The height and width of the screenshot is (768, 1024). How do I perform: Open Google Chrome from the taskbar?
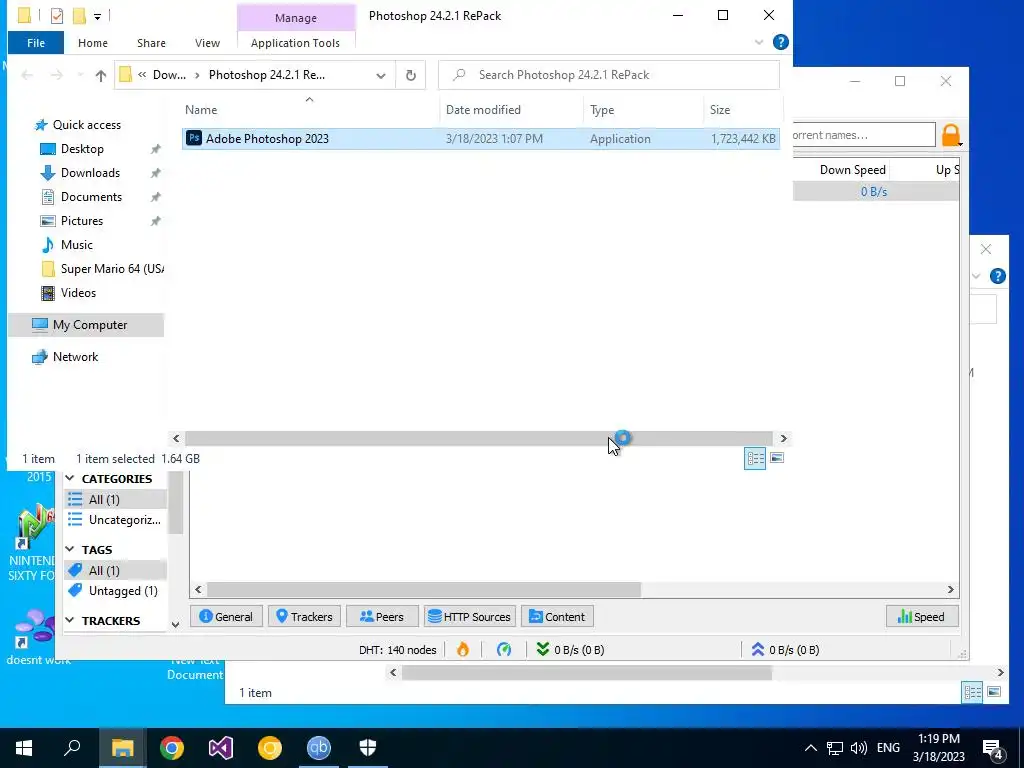pyautogui.click(x=172, y=748)
